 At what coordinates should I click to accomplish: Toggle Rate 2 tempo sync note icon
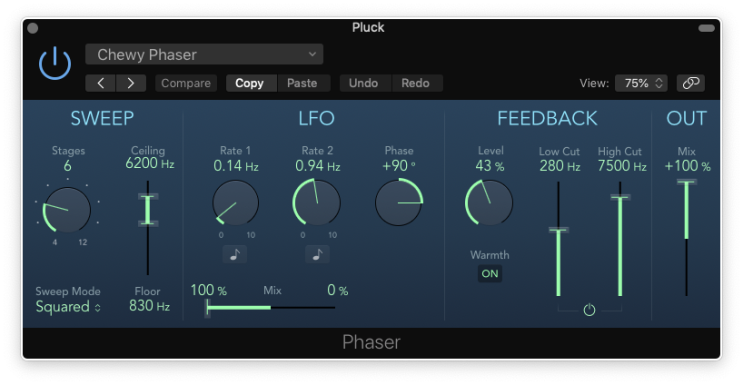tap(317, 255)
